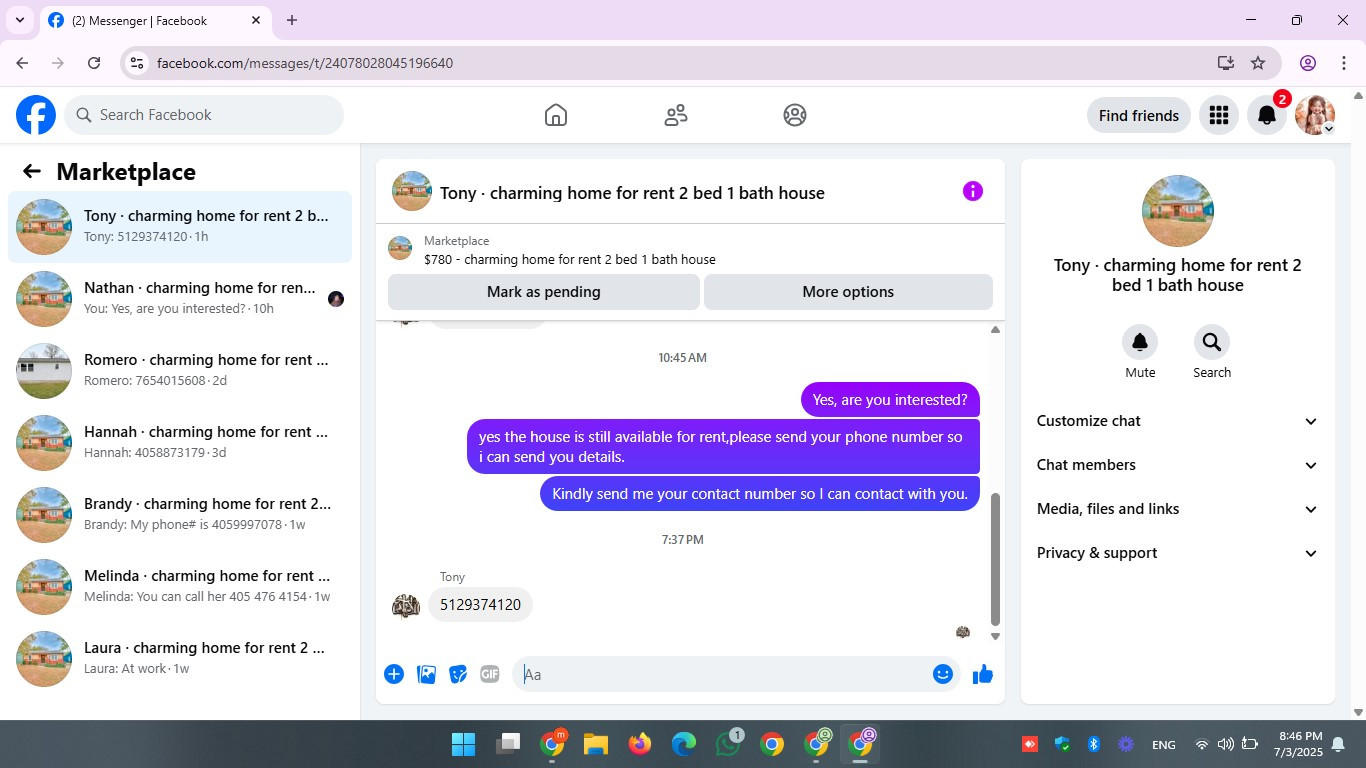The height and width of the screenshot is (768, 1366).
Task: Select the Messenger | Facebook browser tab
Action: coord(155,20)
